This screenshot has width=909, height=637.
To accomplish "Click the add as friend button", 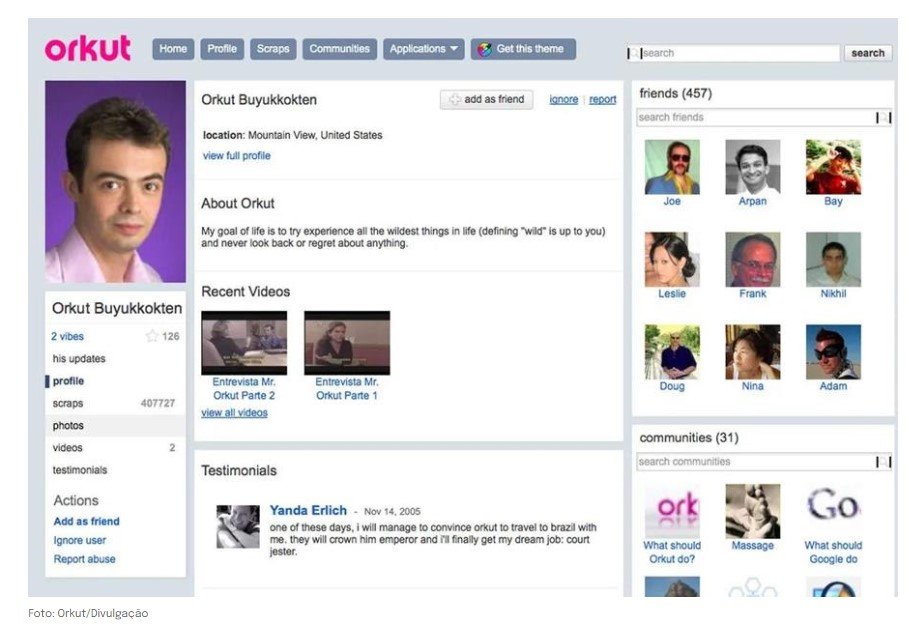I will pos(486,100).
